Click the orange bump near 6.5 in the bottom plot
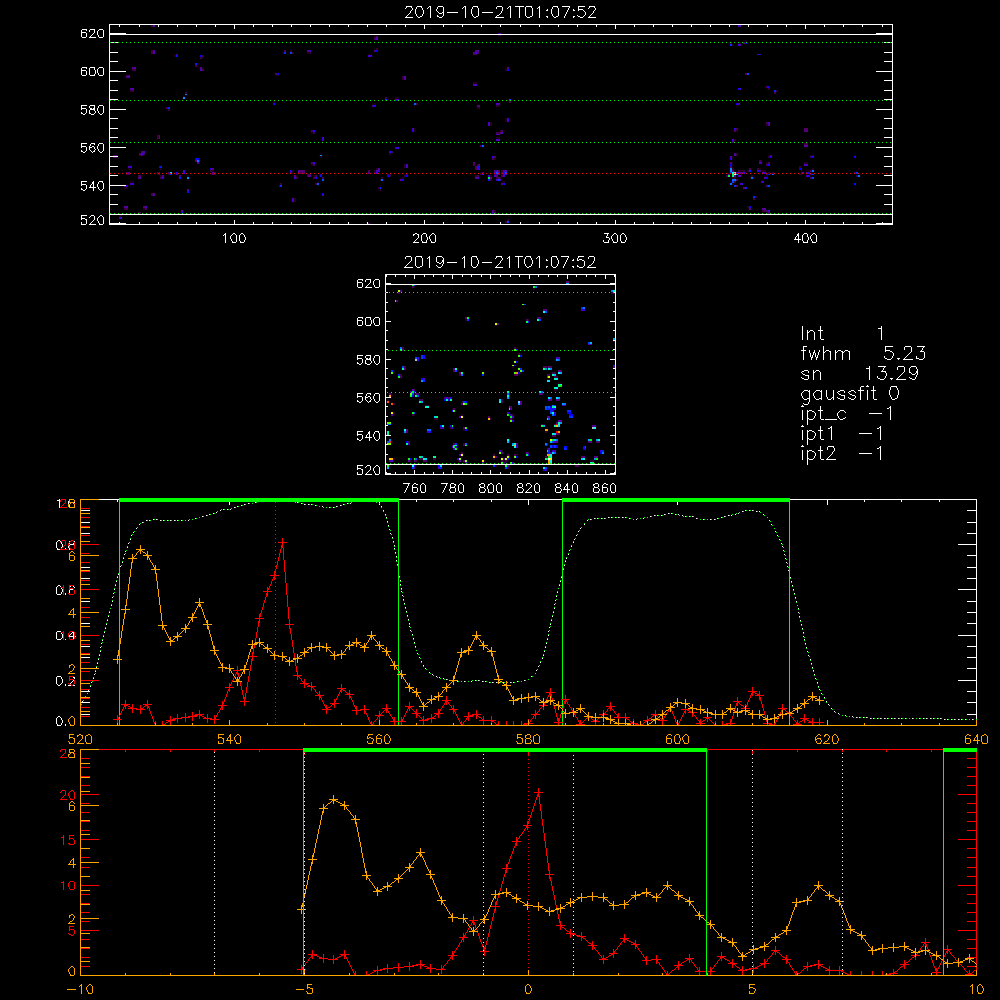The width and height of the screenshot is (1000, 1000). click(x=820, y=886)
